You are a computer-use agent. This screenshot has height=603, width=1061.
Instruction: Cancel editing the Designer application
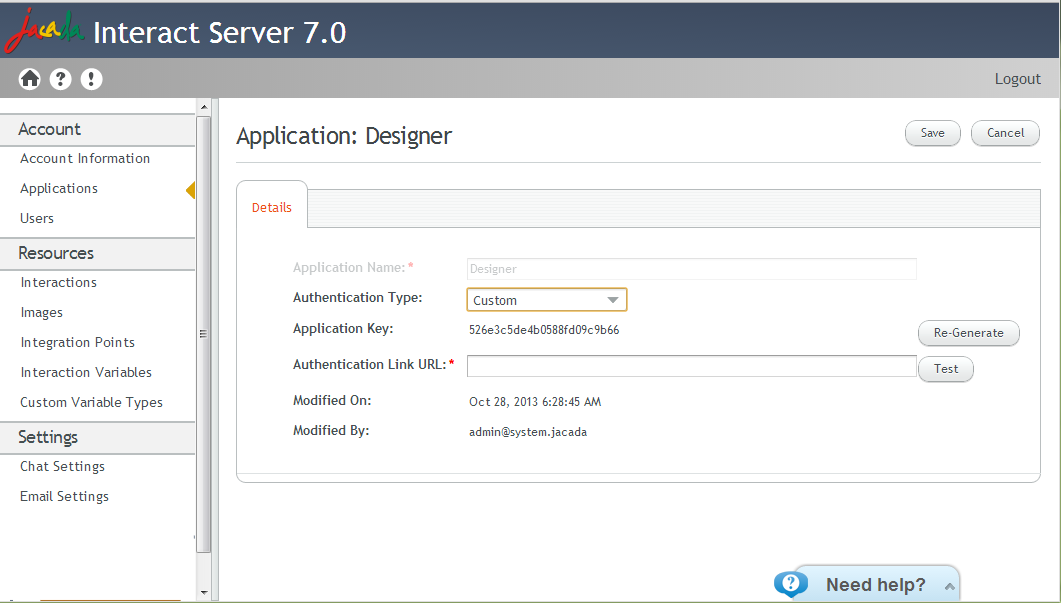[1005, 133]
